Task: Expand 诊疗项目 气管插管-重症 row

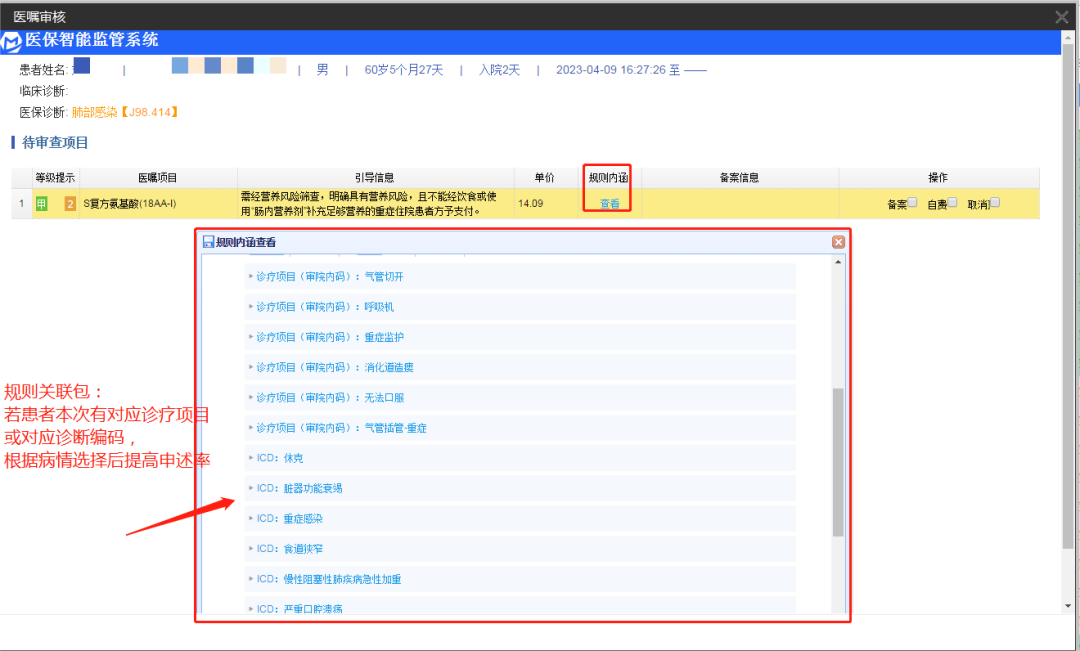Action: (520, 428)
